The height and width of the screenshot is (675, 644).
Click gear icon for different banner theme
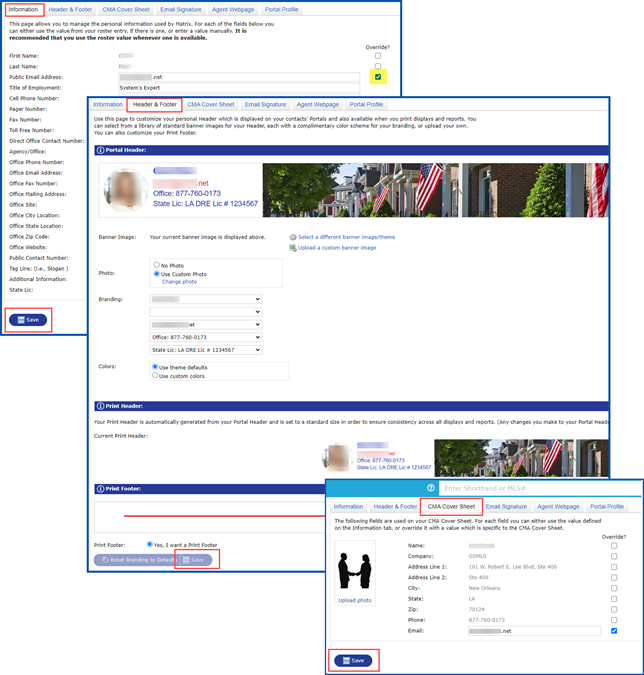pos(293,237)
